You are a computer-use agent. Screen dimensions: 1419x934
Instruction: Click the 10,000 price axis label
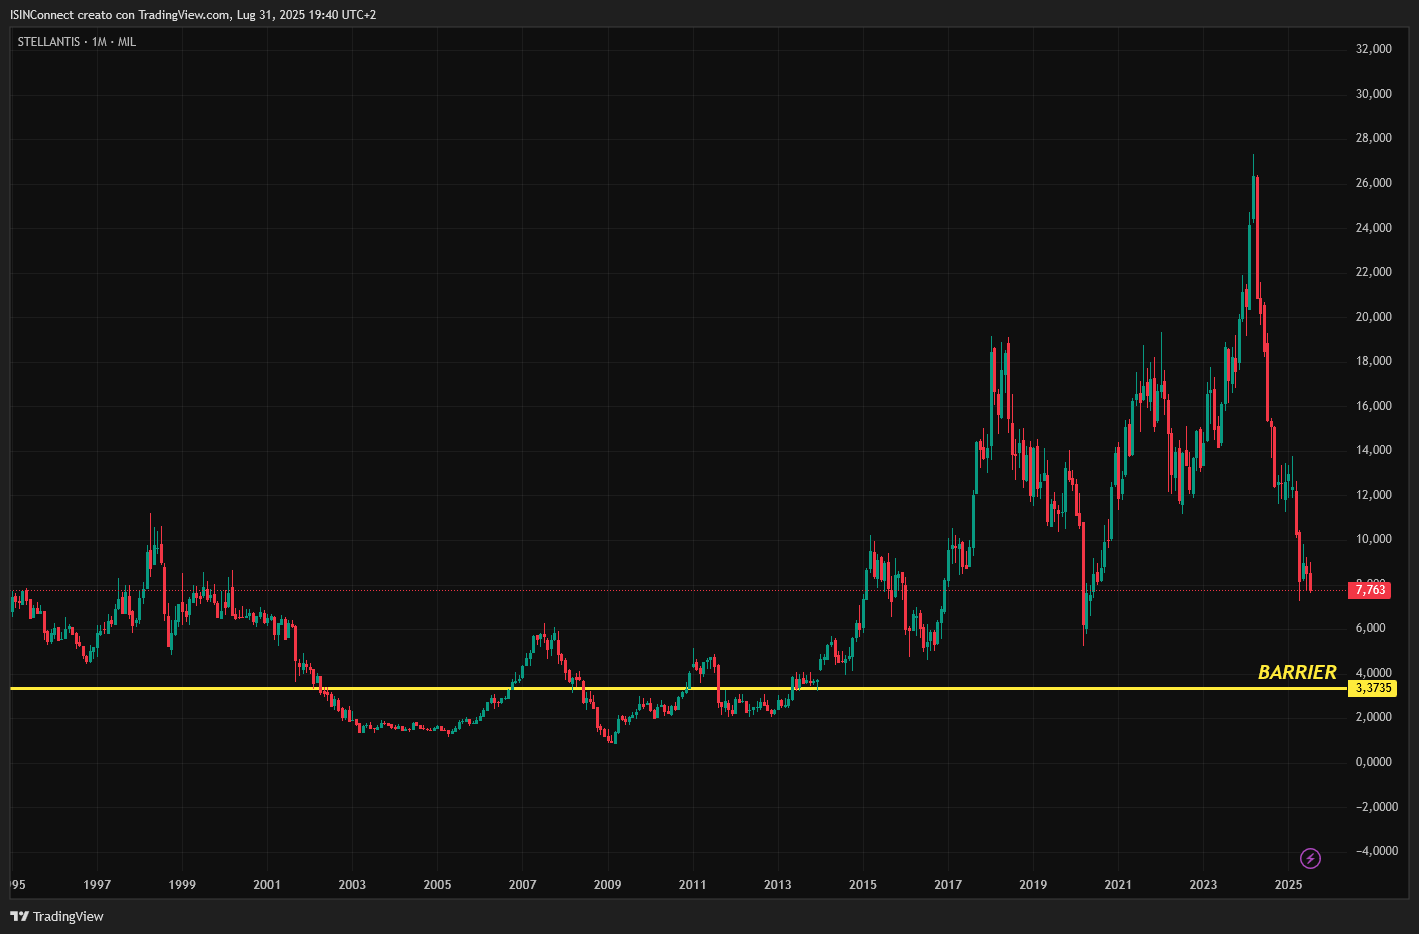tap(1374, 539)
